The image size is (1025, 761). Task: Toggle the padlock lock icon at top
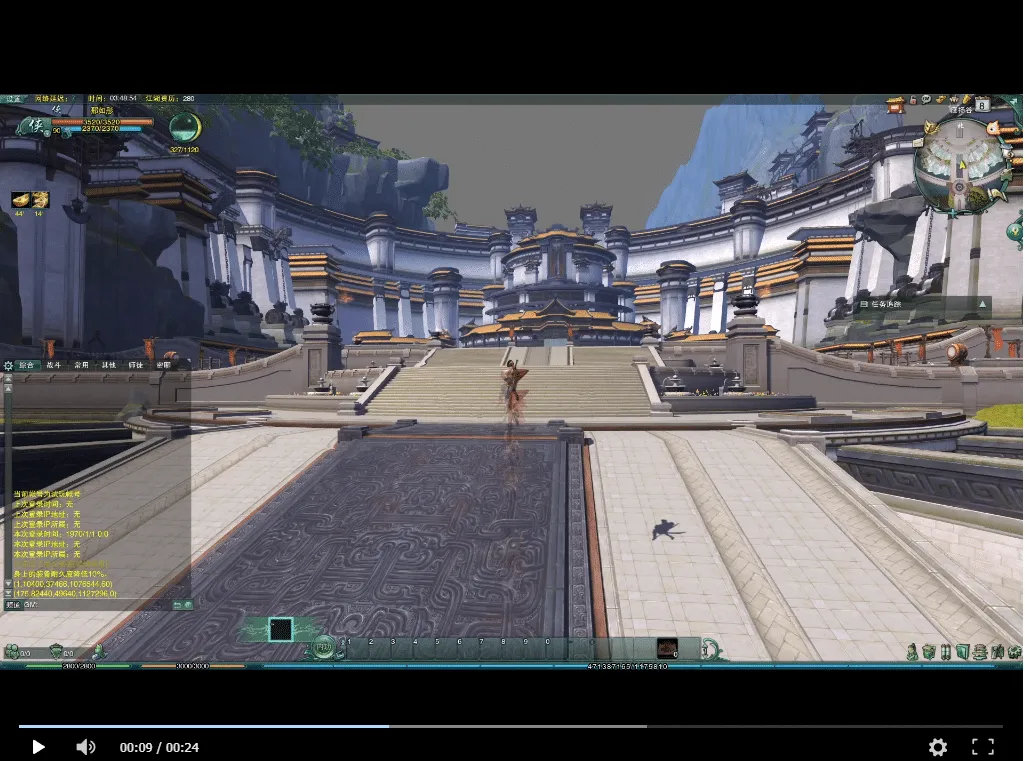913,100
